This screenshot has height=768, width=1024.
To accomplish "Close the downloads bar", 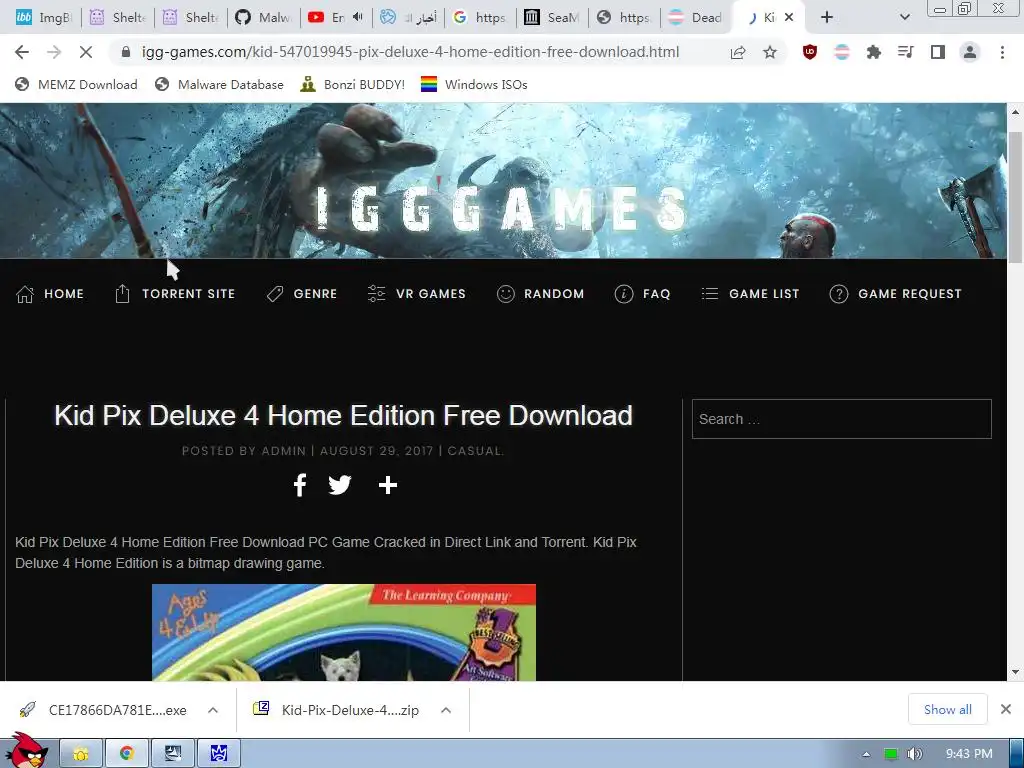I will (x=1006, y=709).
